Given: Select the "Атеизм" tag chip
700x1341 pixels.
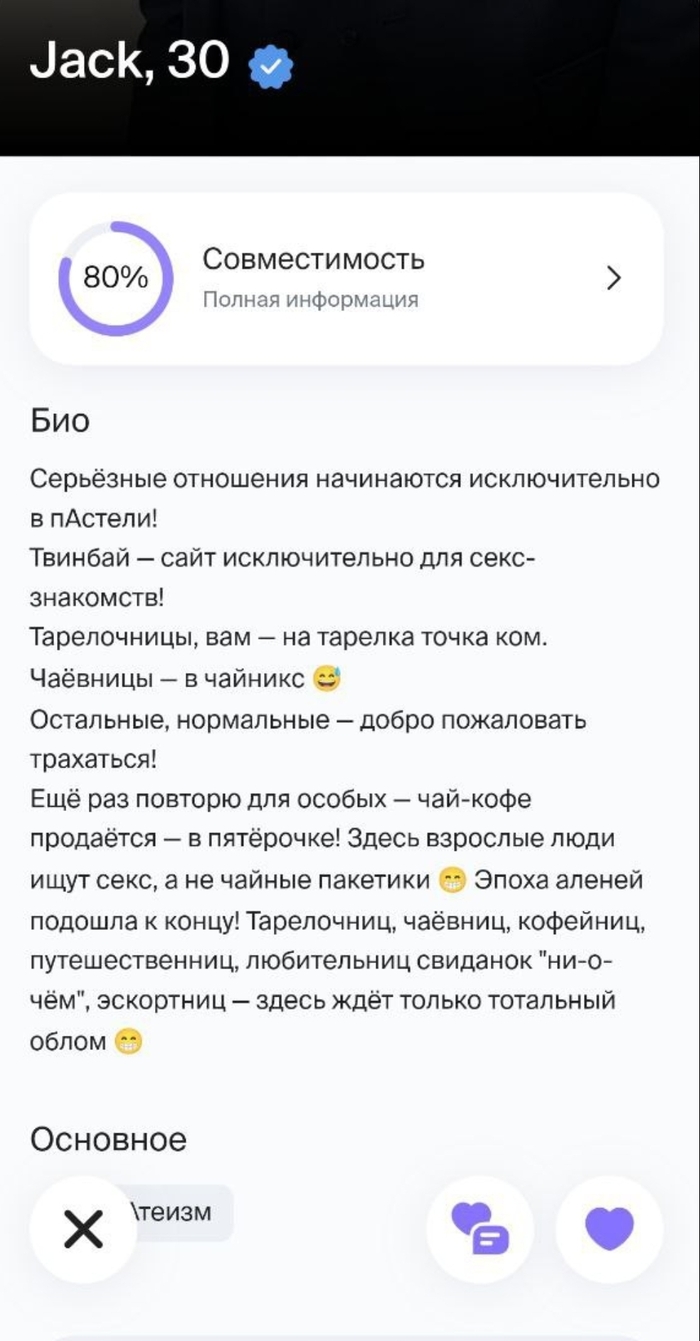Looking at the screenshot, I should (175, 1212).
